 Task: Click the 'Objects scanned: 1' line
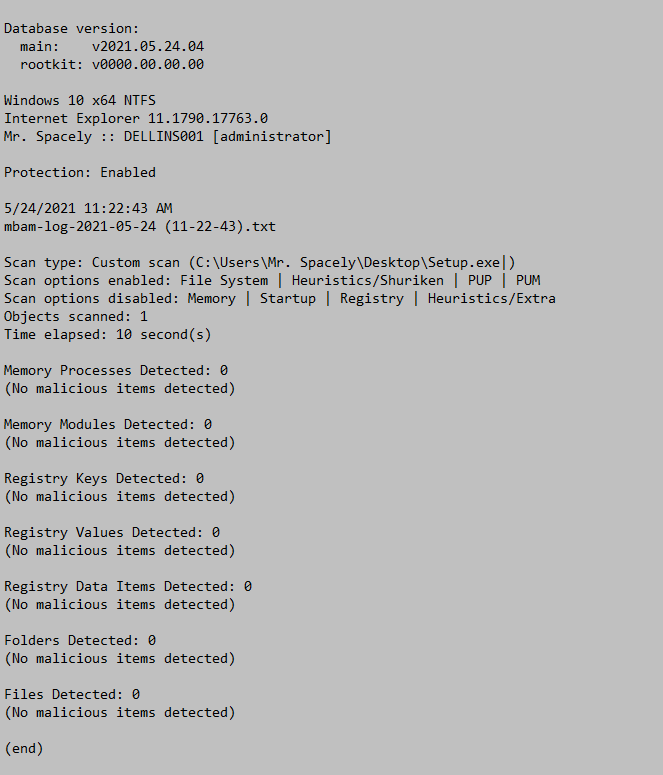pos(76,317)
